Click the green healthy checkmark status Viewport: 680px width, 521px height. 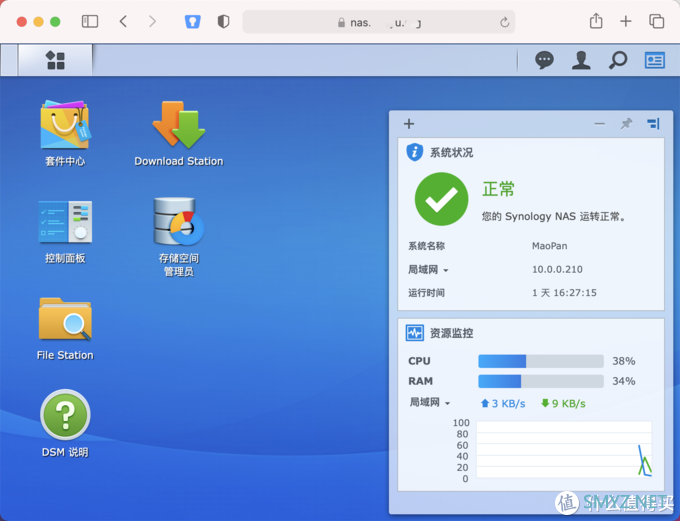click(441, 199)
